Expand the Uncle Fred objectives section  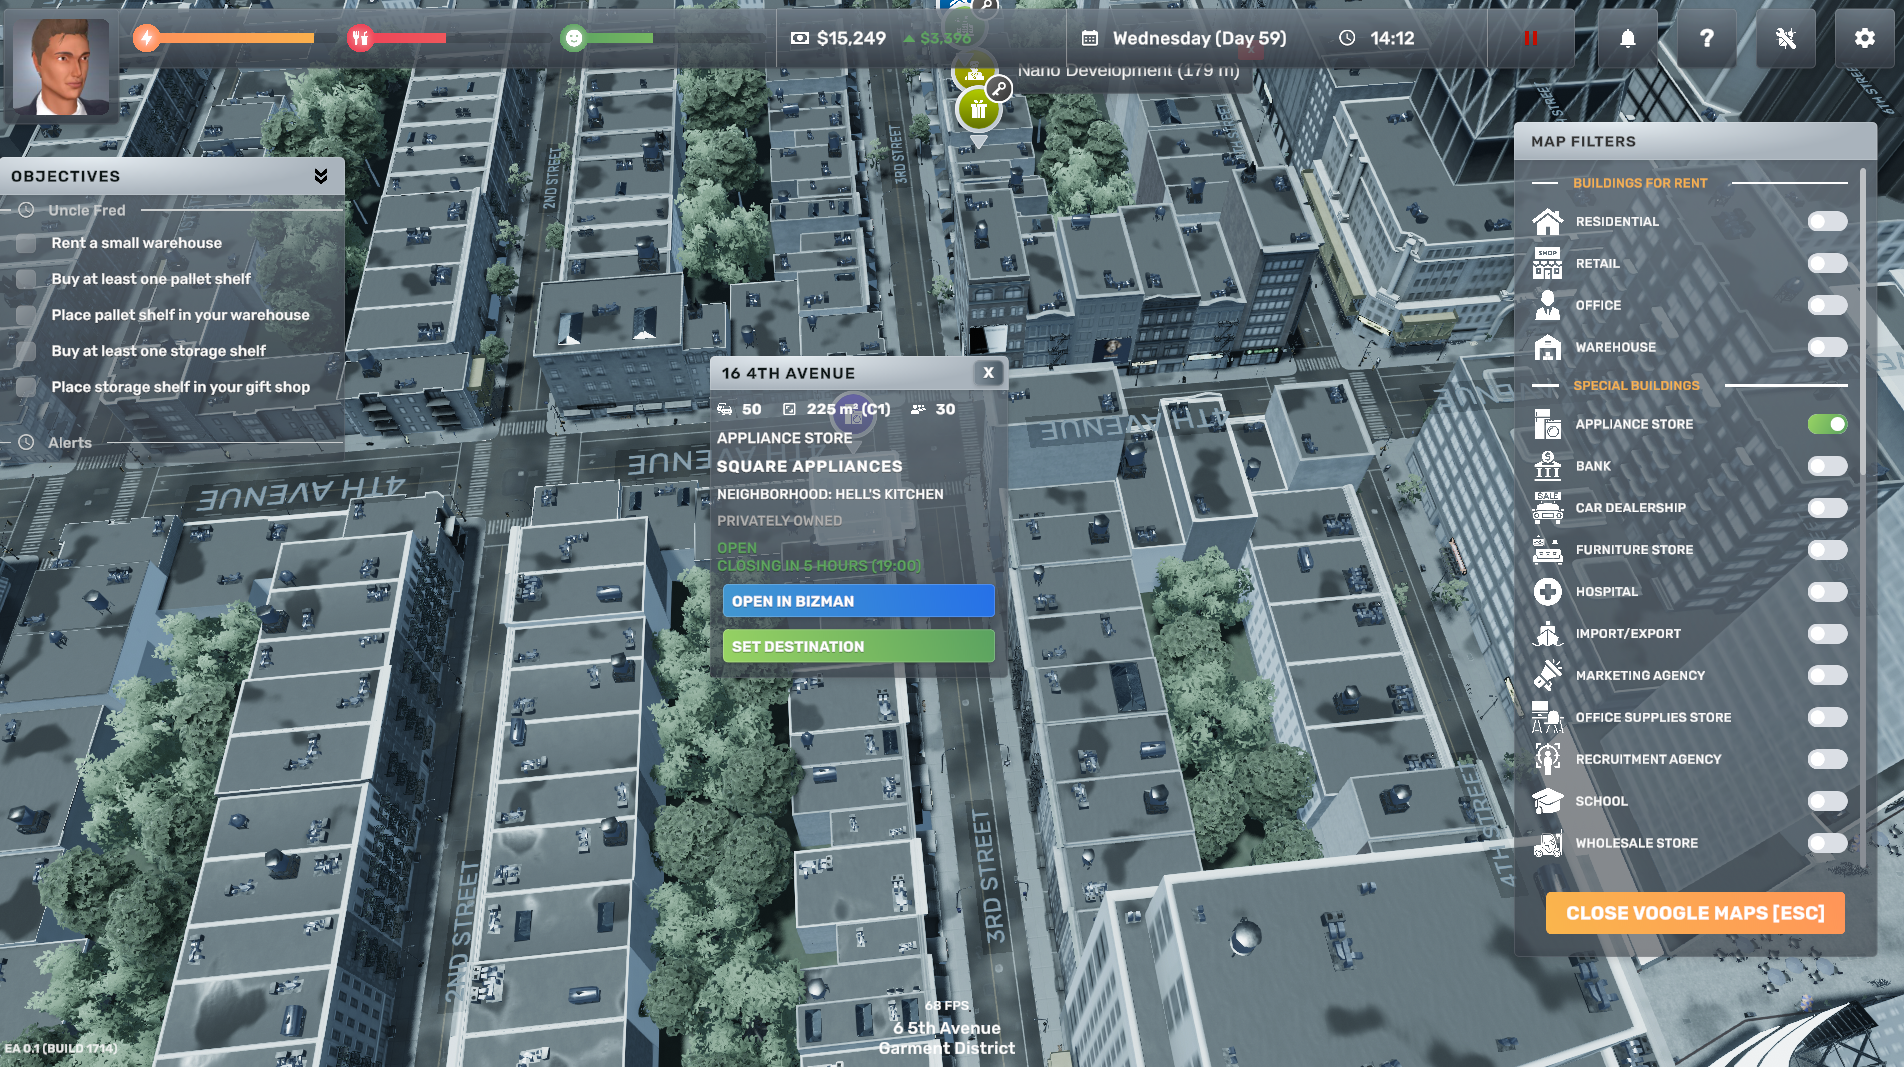pos(86,210)
